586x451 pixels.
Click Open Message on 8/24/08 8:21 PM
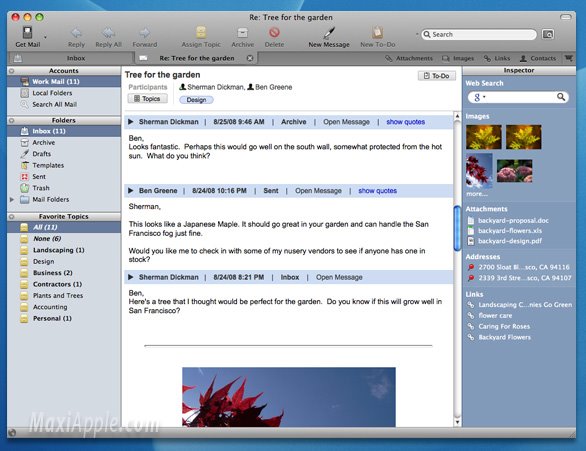point(339,277)
